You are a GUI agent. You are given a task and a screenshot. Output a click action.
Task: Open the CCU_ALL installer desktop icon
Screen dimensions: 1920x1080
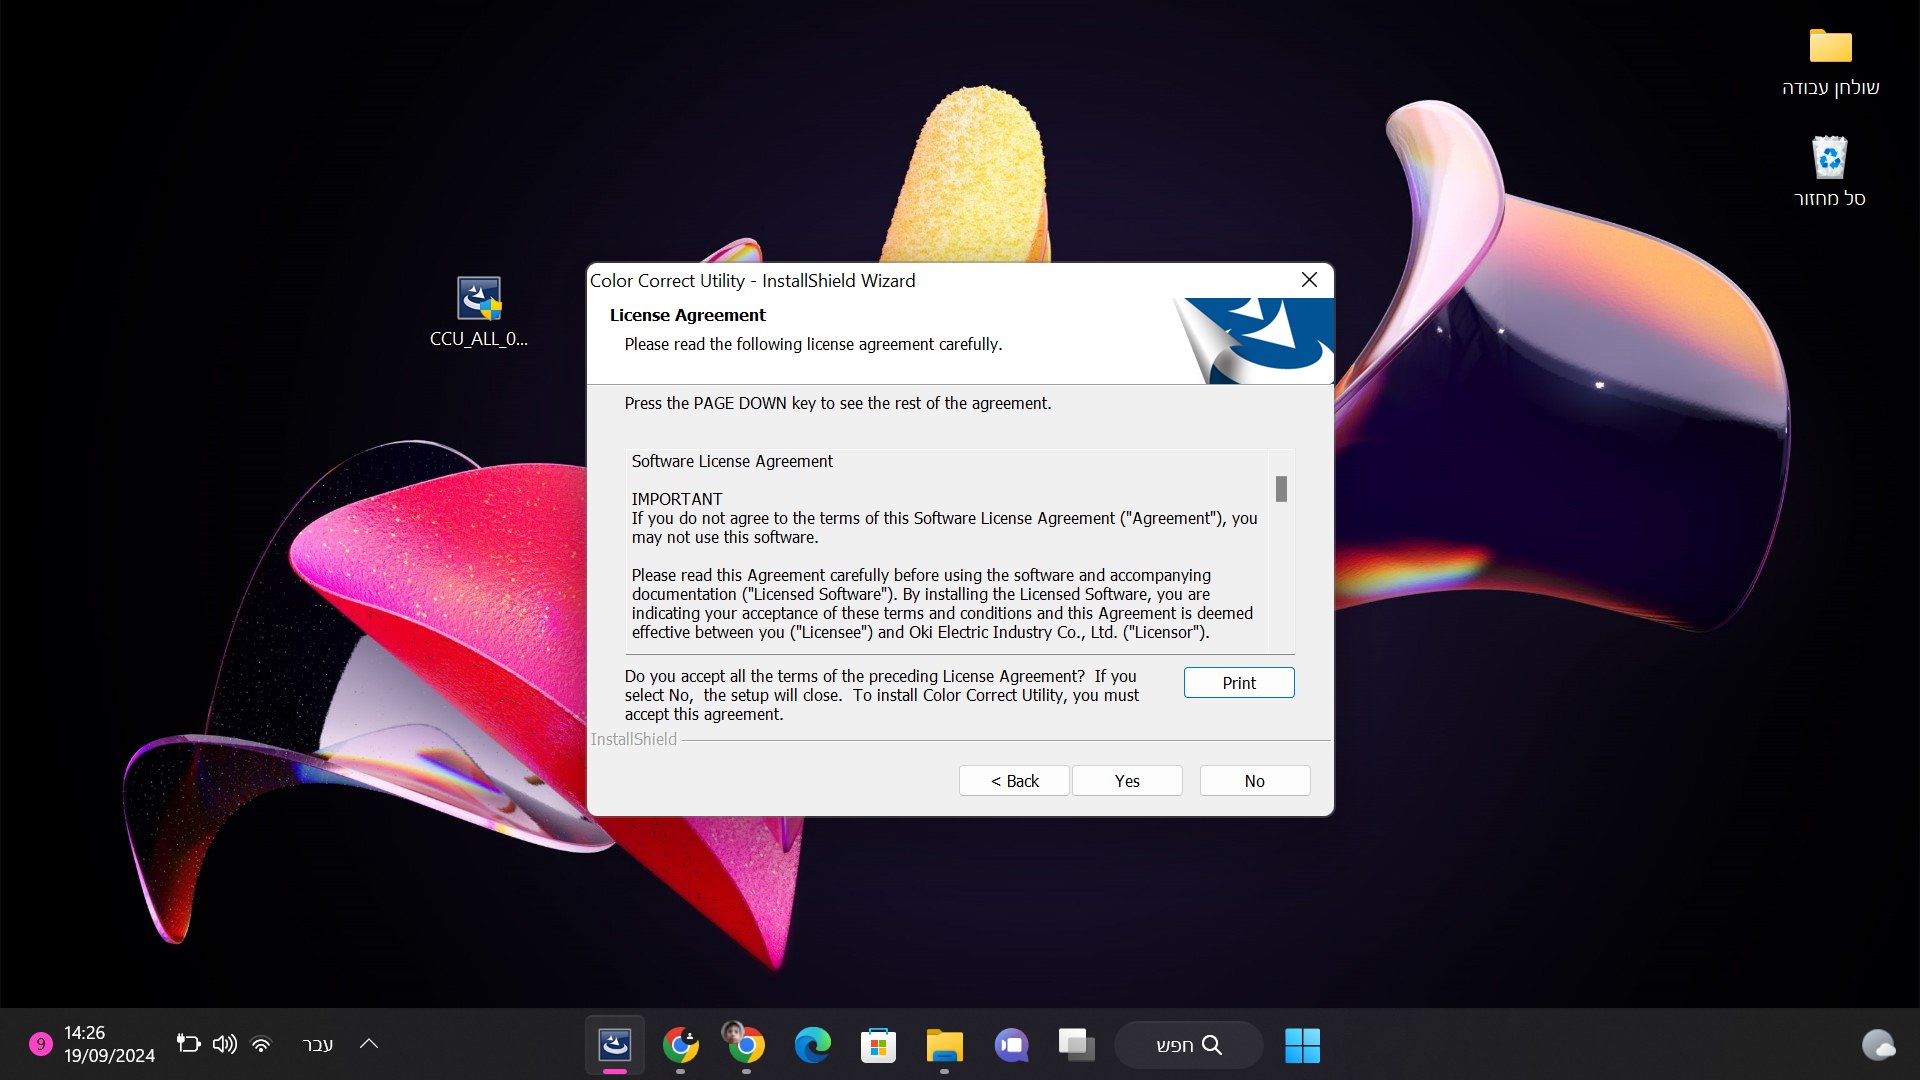pyautogui.click(x=479, y=300)
